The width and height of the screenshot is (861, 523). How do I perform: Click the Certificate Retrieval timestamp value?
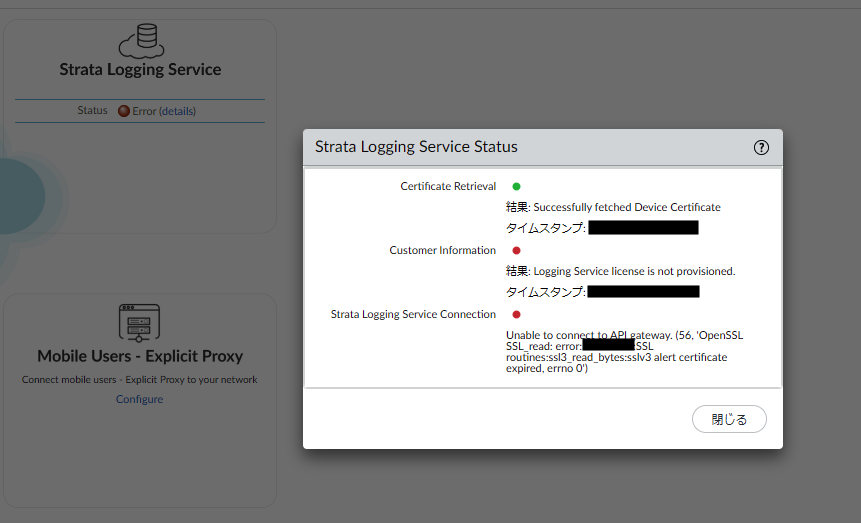[643, 228]
